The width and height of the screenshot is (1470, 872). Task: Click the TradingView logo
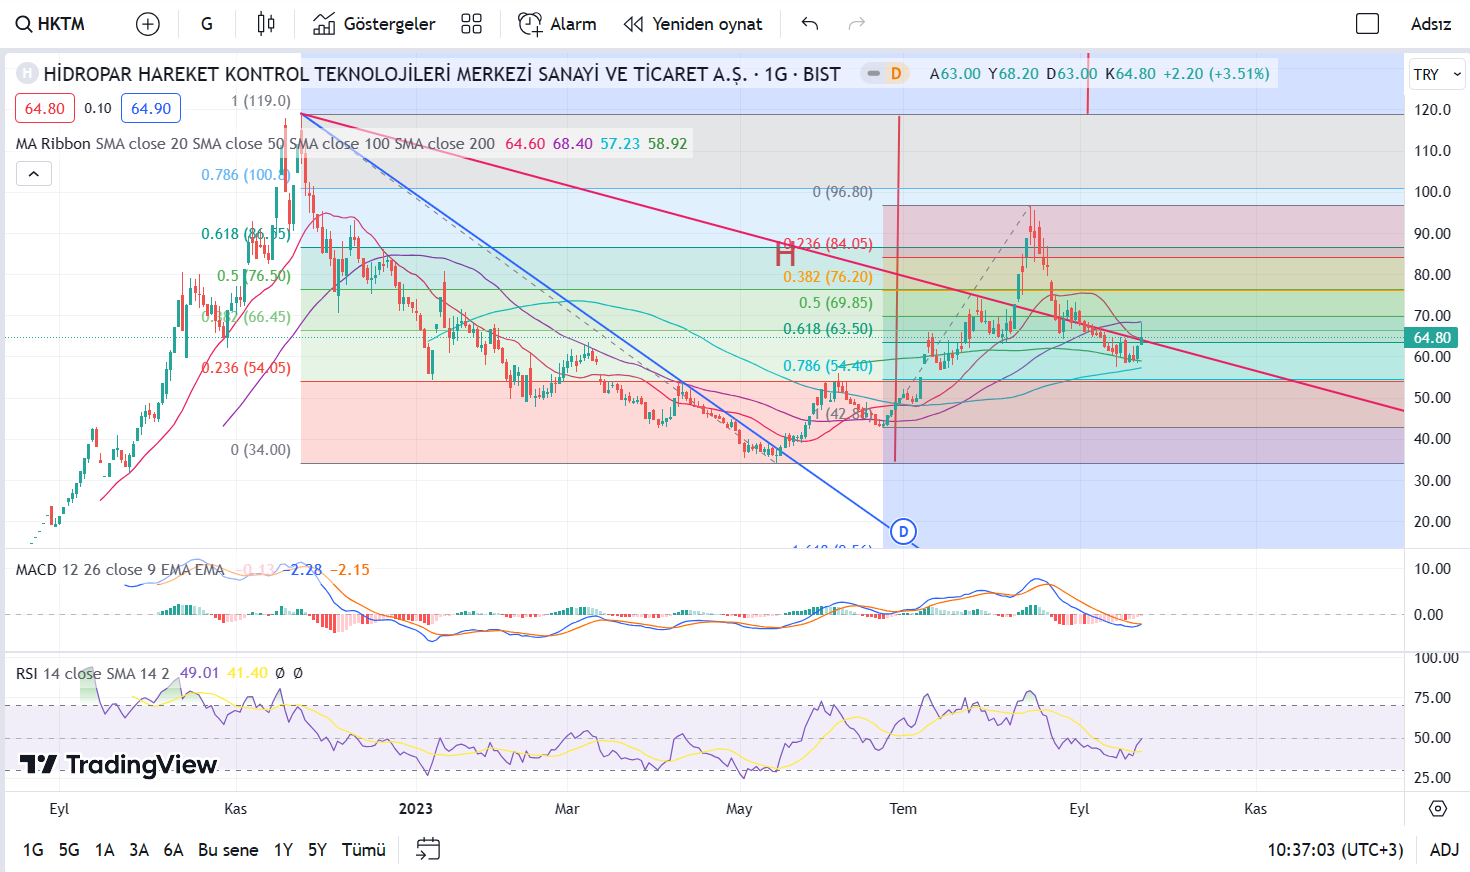(119, 765)
